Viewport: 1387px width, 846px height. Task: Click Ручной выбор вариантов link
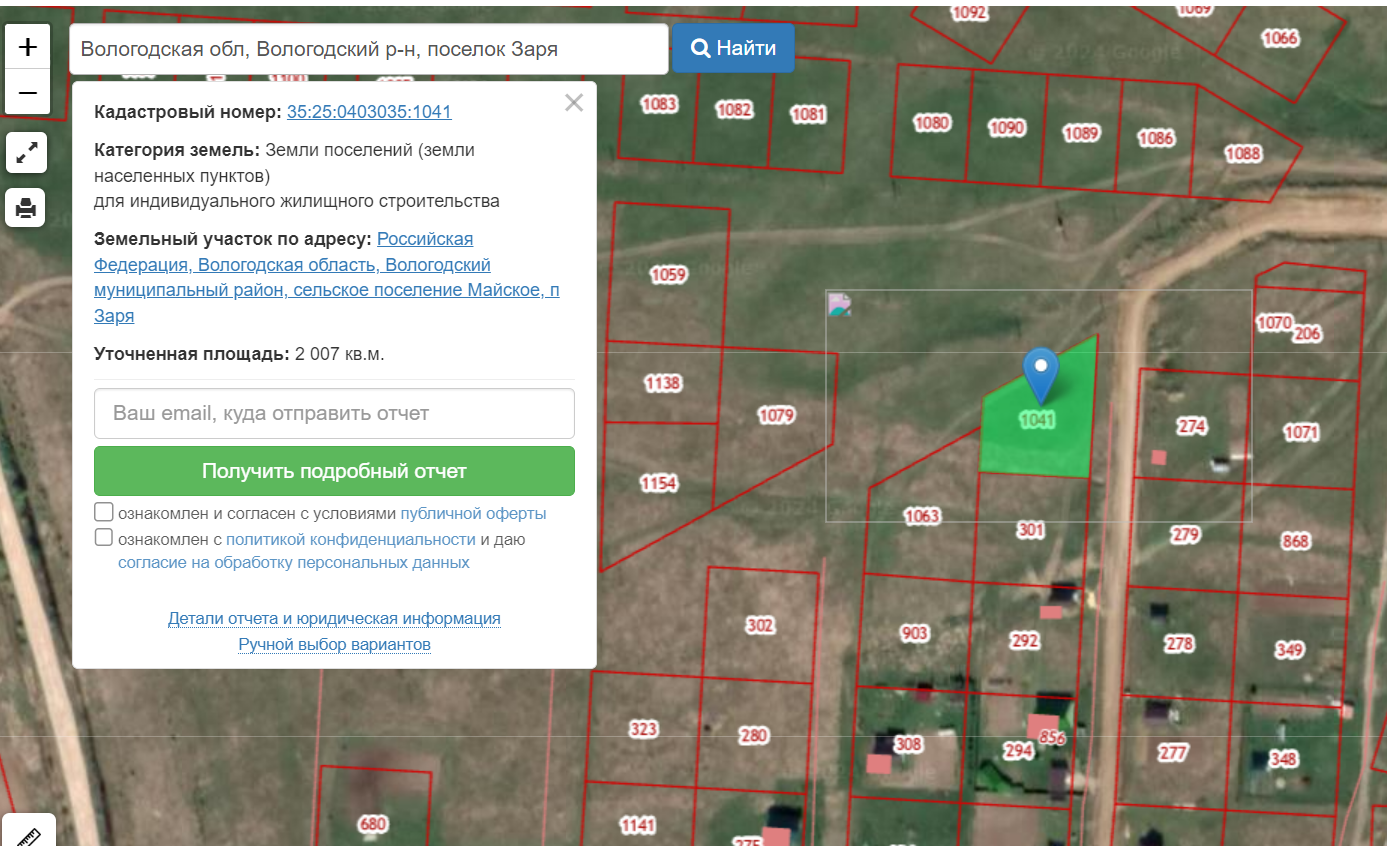[334, 644]
